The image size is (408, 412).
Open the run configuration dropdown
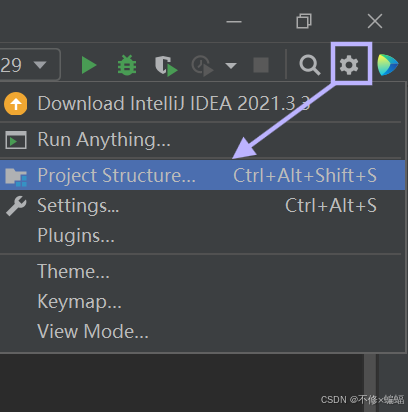coord(30,64)
